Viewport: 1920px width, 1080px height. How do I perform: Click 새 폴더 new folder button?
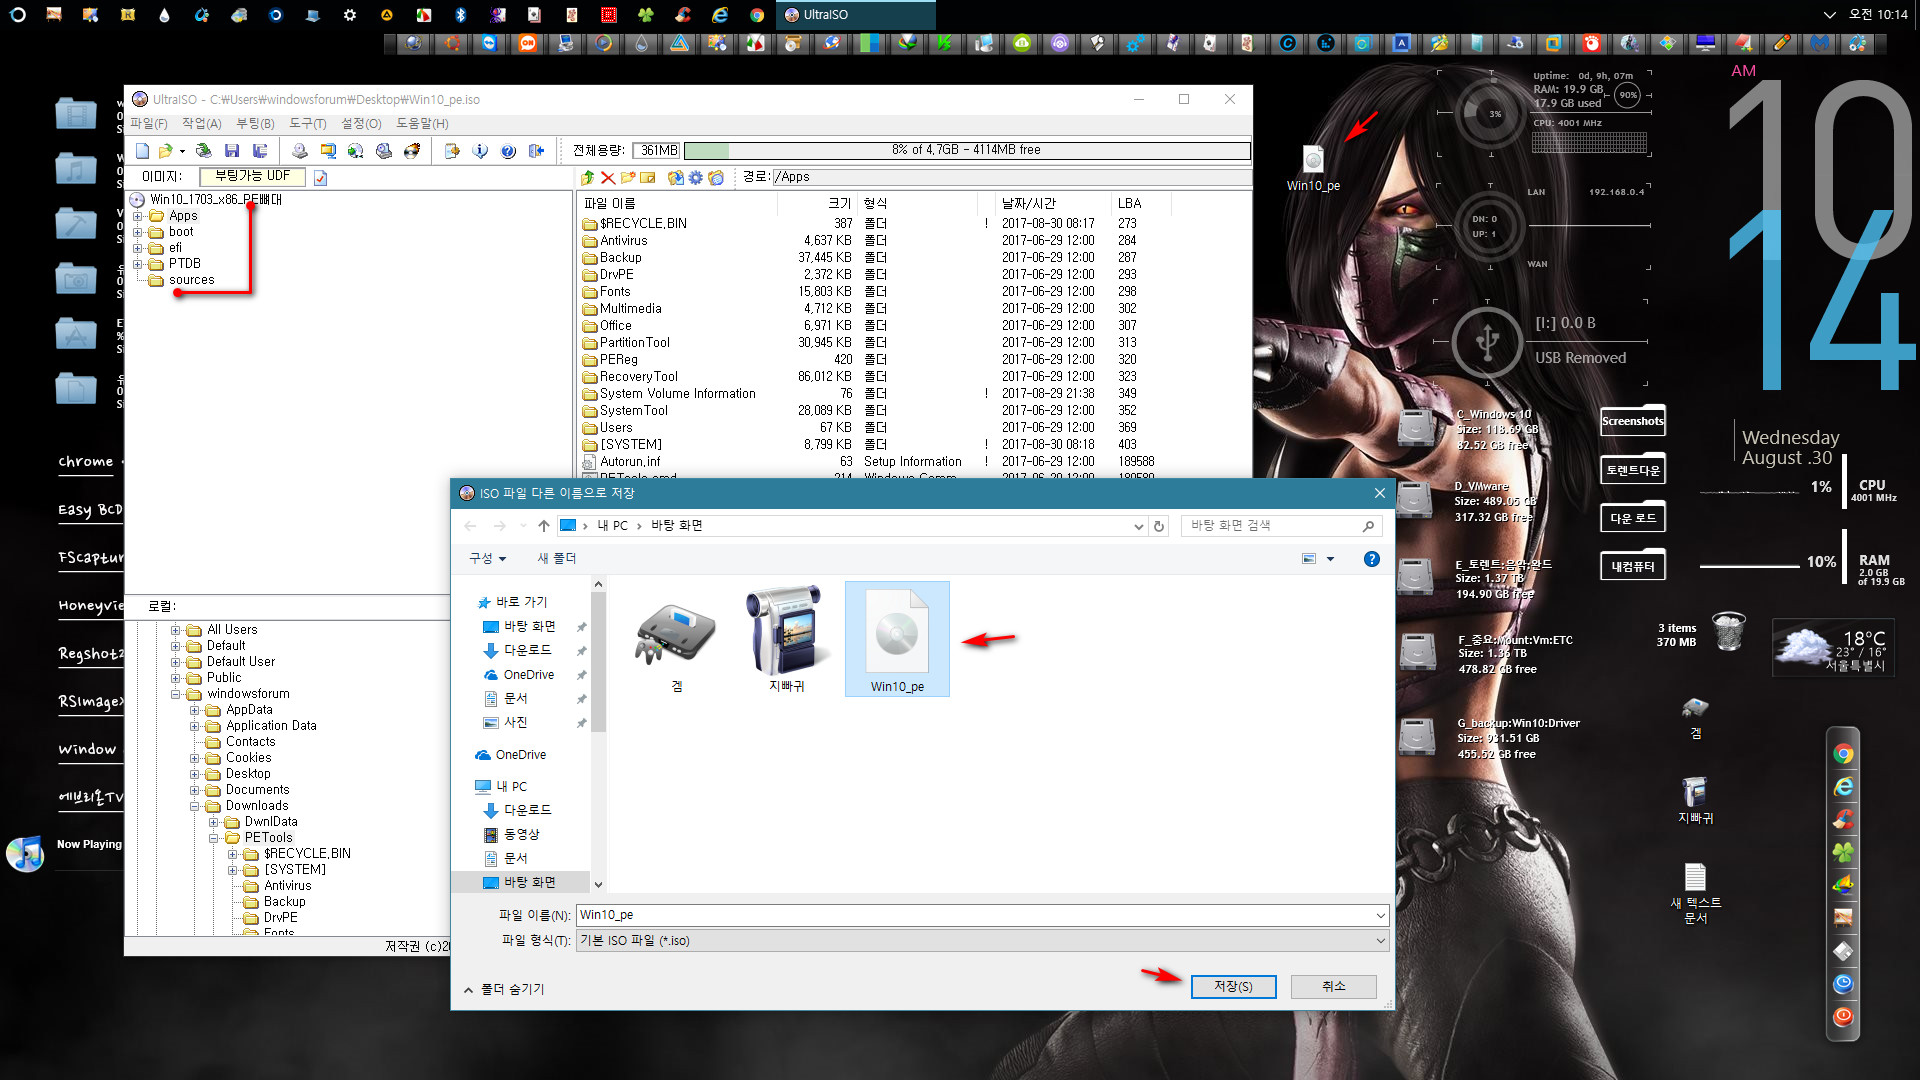tap(557, 559)
